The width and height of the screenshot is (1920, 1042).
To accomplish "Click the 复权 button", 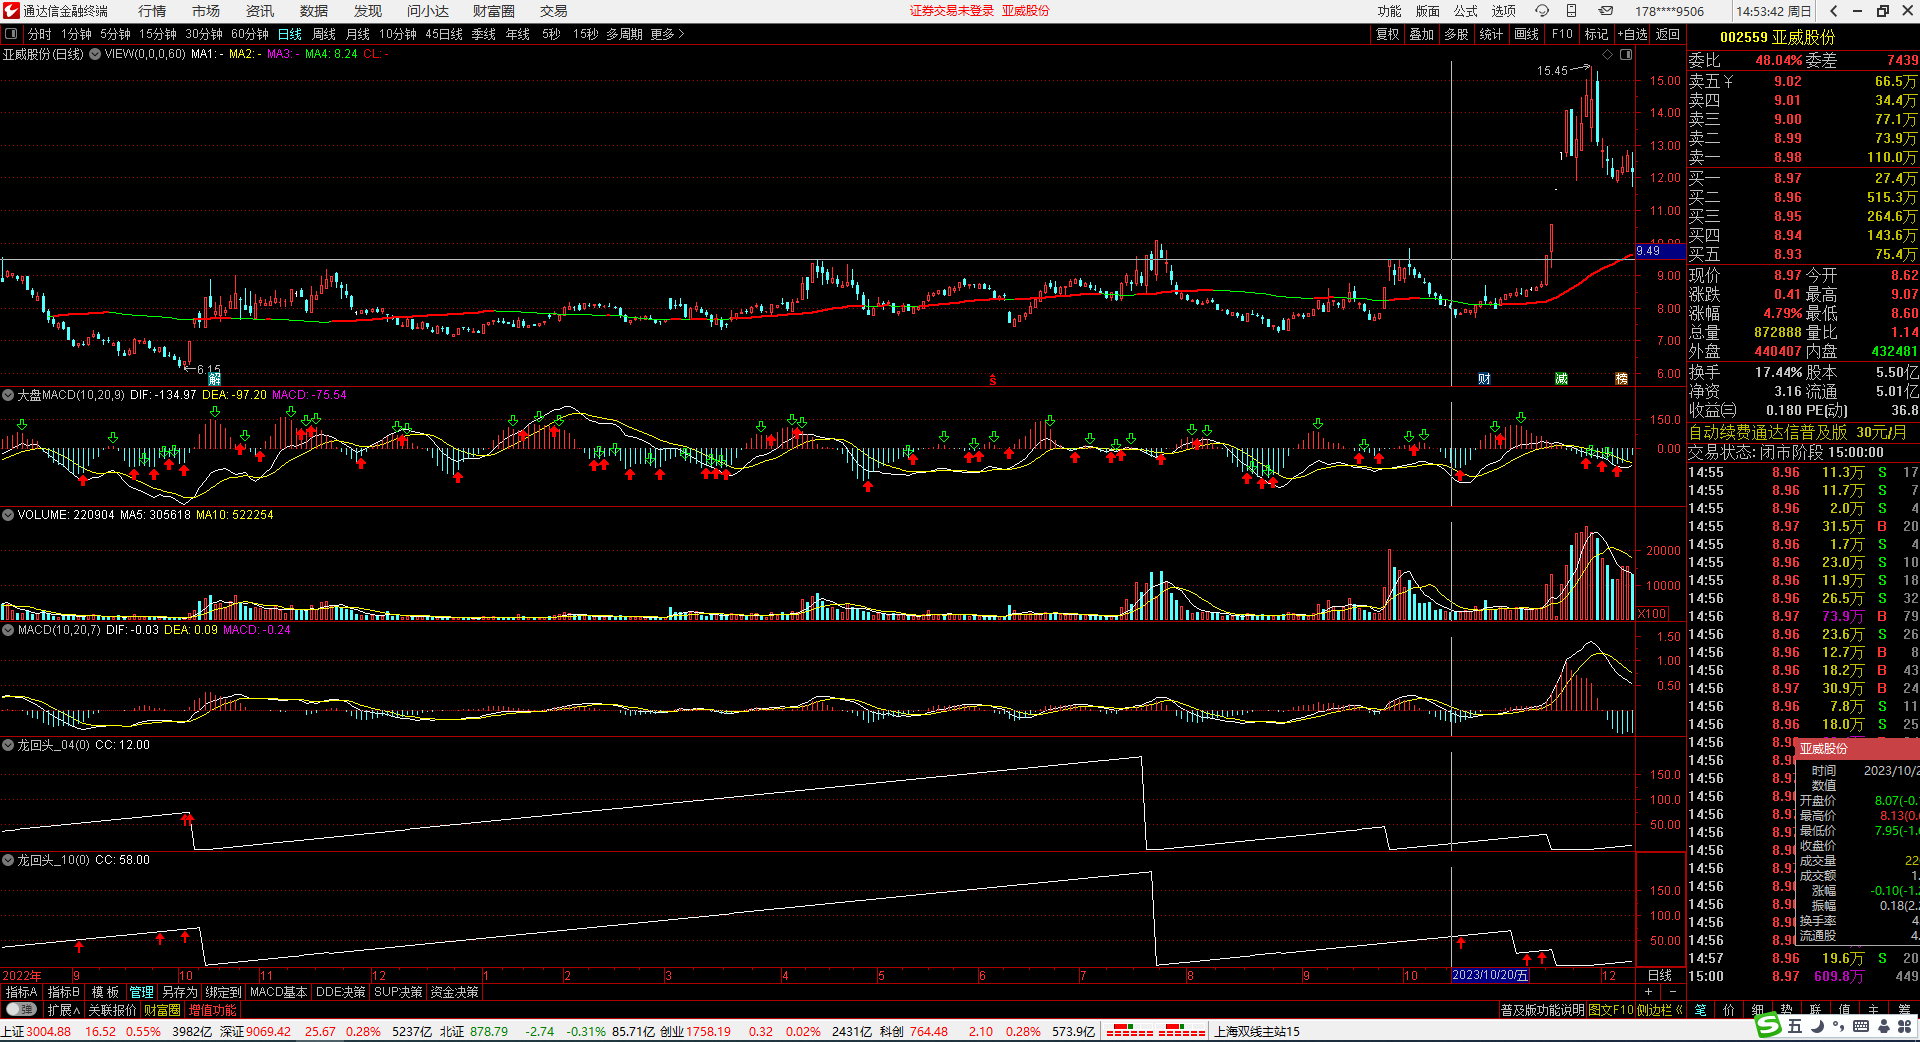I will click(x=1388, y=34).
